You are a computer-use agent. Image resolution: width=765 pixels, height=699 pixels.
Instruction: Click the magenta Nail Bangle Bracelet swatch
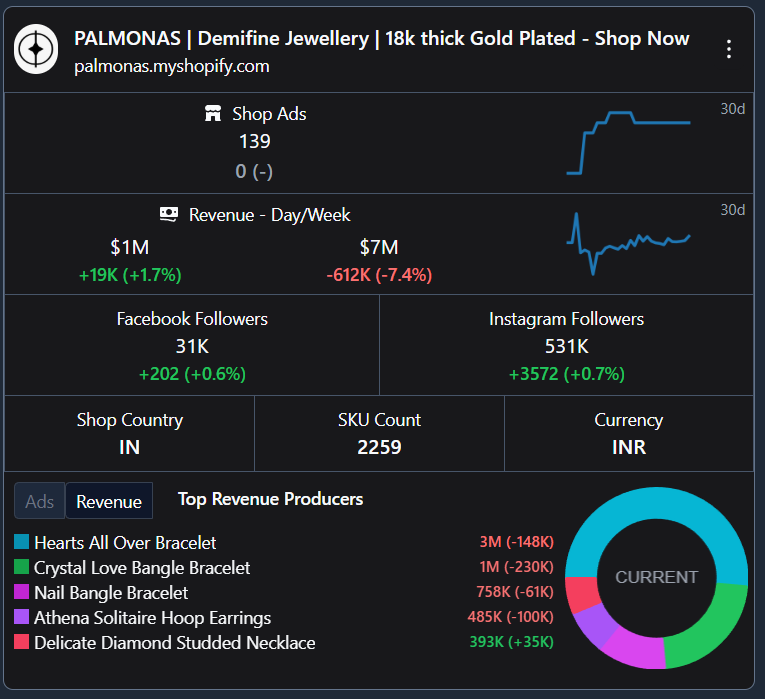21,592
